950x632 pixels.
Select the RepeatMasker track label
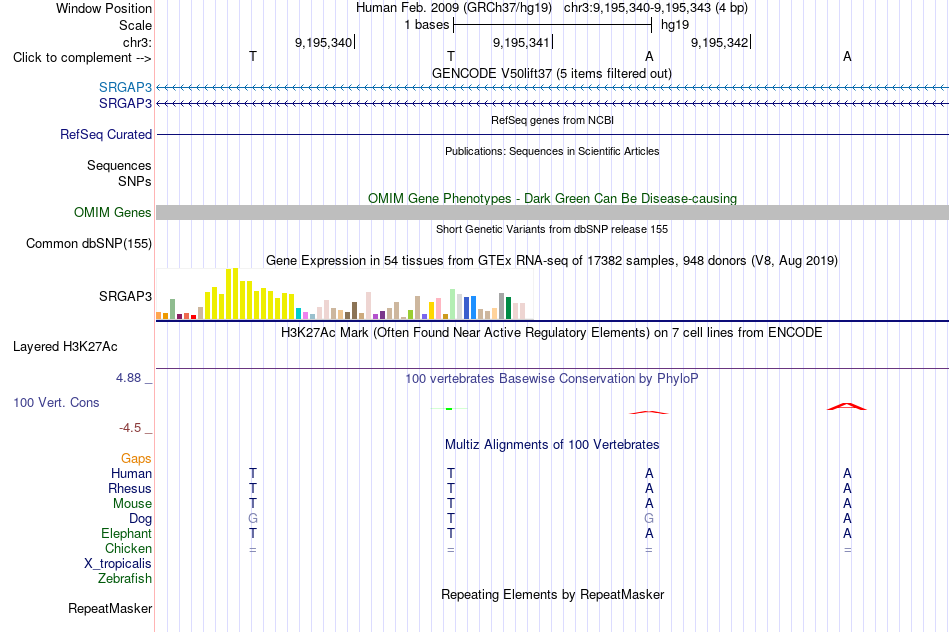110,608
